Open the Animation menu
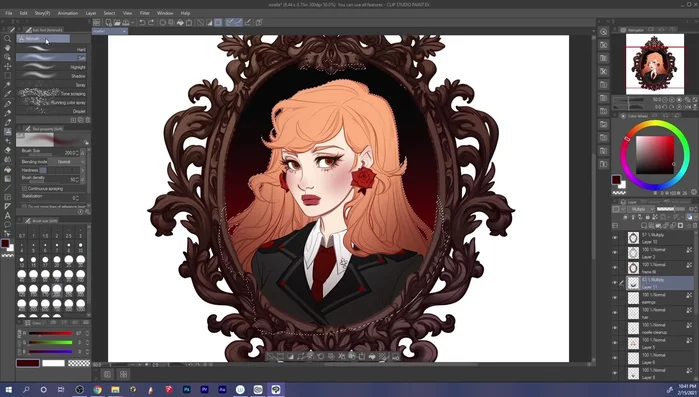Screen dimensions: 699x397 click(x=68, y=13)
